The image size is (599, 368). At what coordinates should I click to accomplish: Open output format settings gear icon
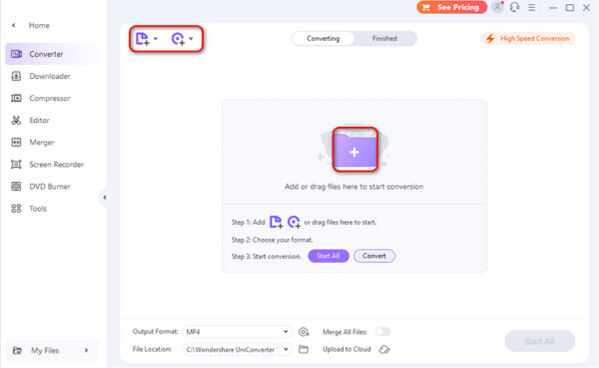coord(304,332)
